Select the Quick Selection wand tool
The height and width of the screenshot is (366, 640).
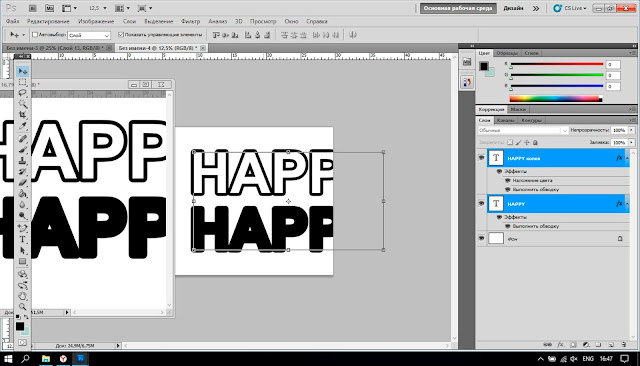point(22,104)
